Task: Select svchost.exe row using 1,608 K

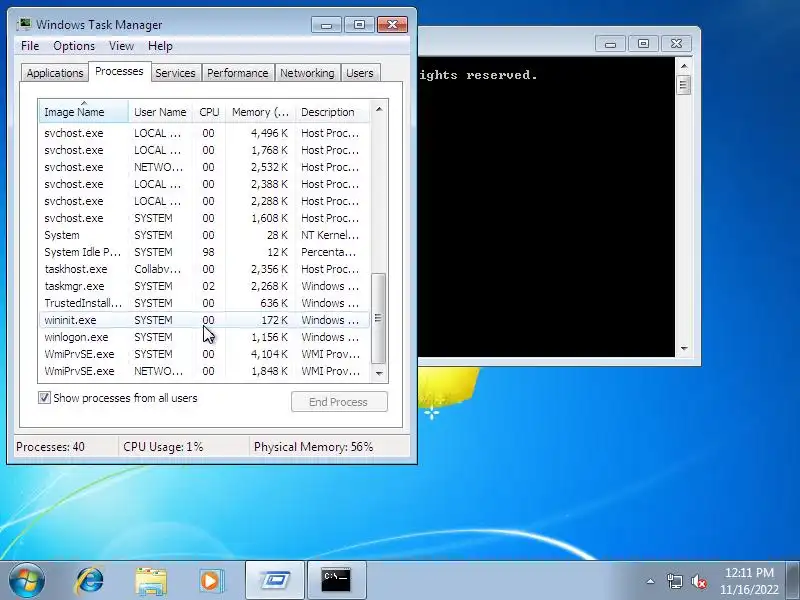Action: (x=204, y=218)
